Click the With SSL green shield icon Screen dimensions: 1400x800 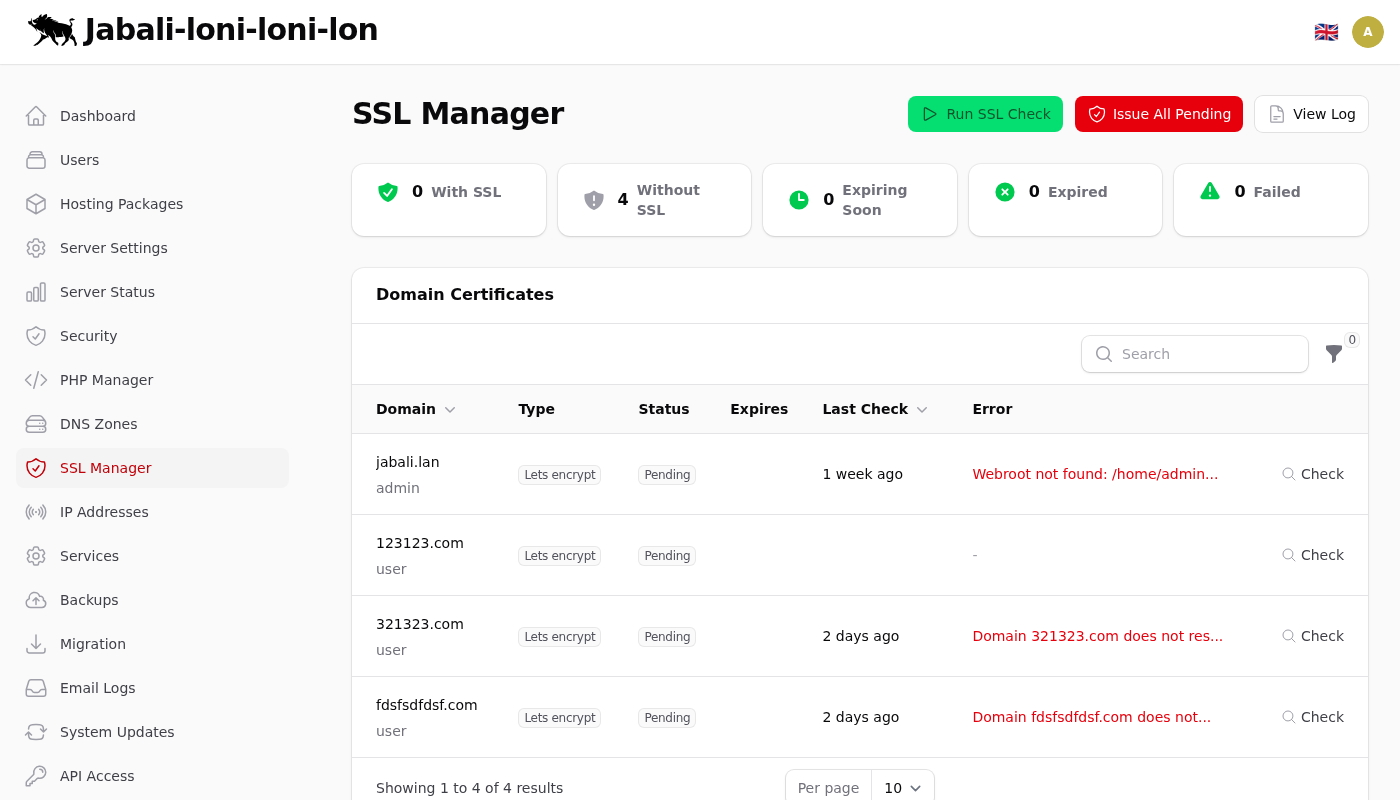(x=388, y=192)
